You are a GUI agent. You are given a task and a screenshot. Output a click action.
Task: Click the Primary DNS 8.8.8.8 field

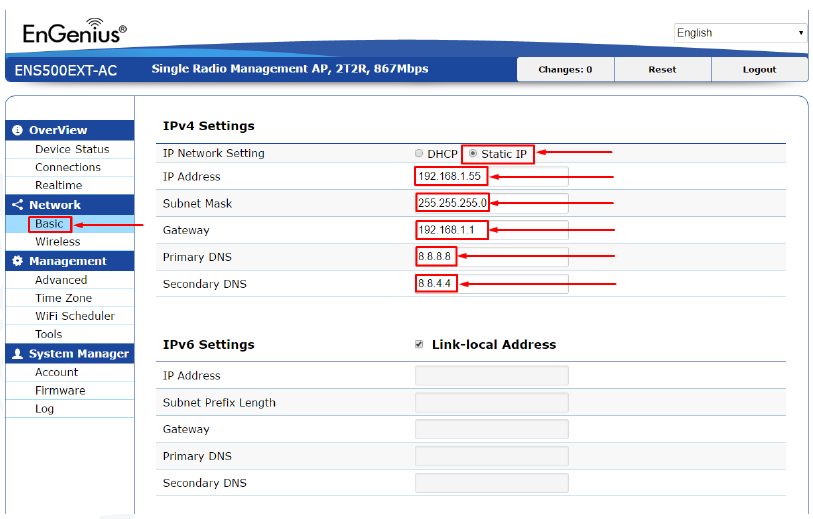(492, 257)
